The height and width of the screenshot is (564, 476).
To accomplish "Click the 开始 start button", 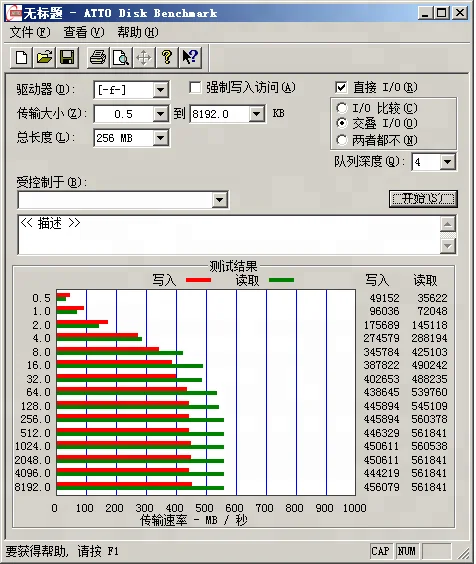I will point(423,199).
